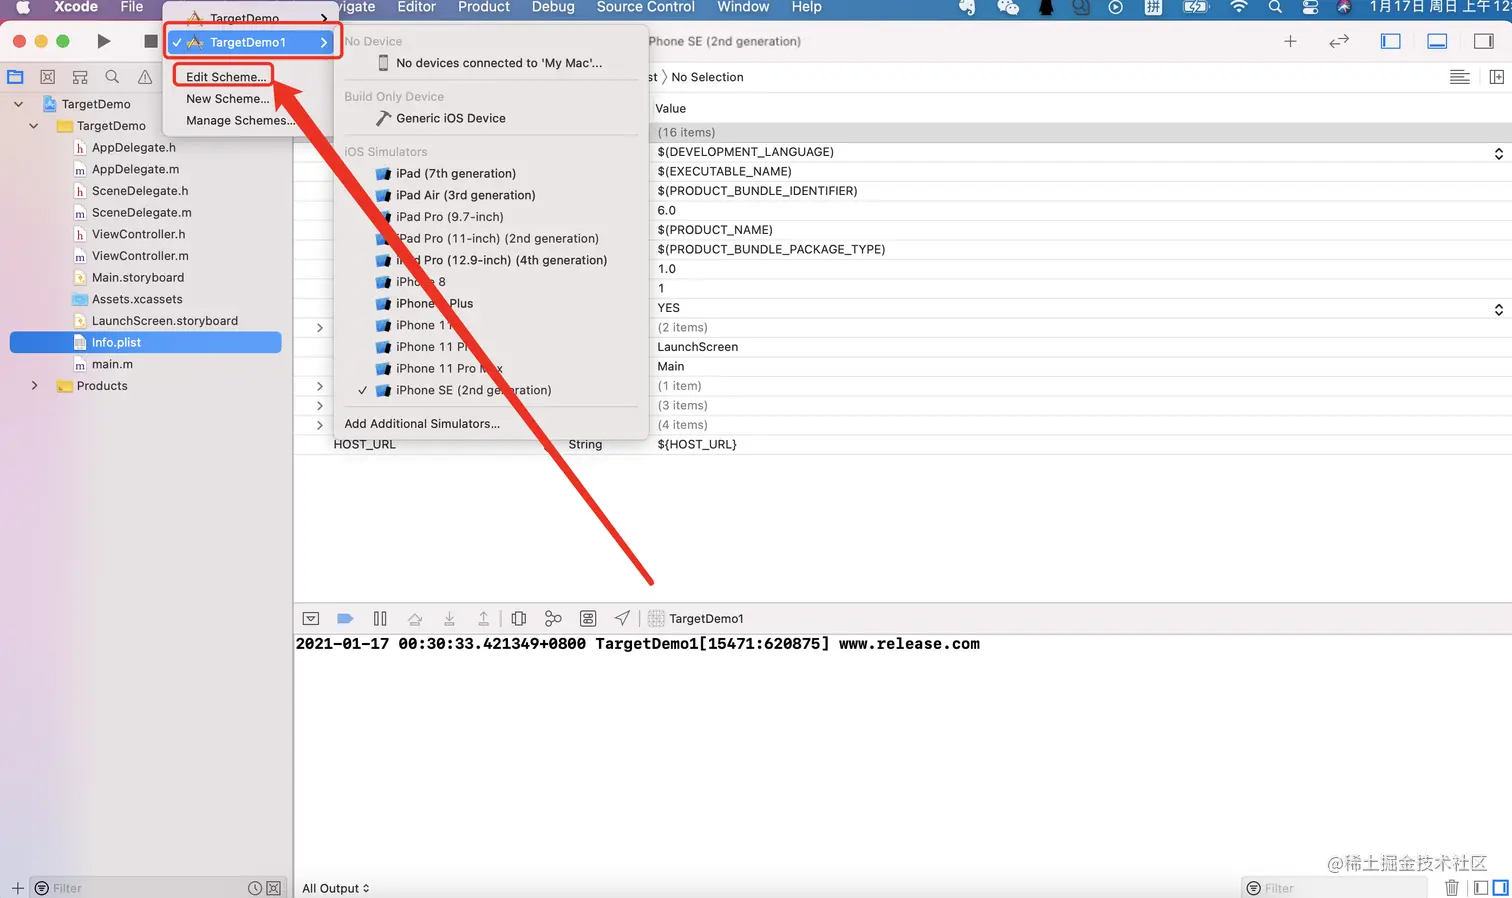Open AppDelegate.m in the navigator
The height and width of the screenshot is (898, 1512).
tap(135, 169)
